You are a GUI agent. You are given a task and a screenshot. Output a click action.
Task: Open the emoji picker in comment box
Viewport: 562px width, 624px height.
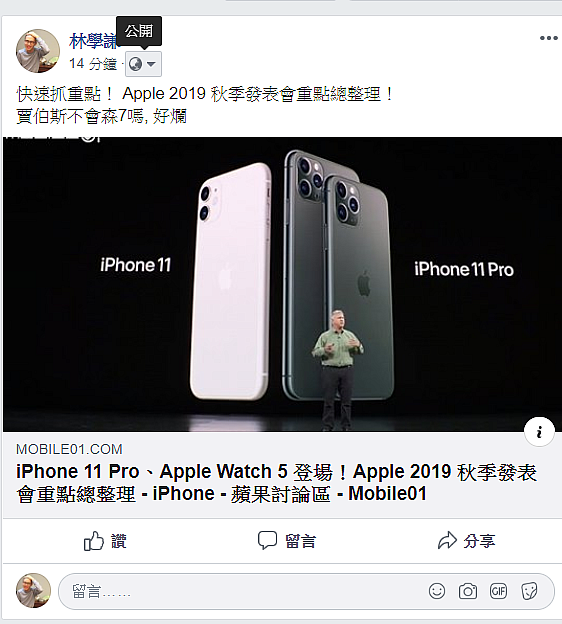click(x=437, y=591)
